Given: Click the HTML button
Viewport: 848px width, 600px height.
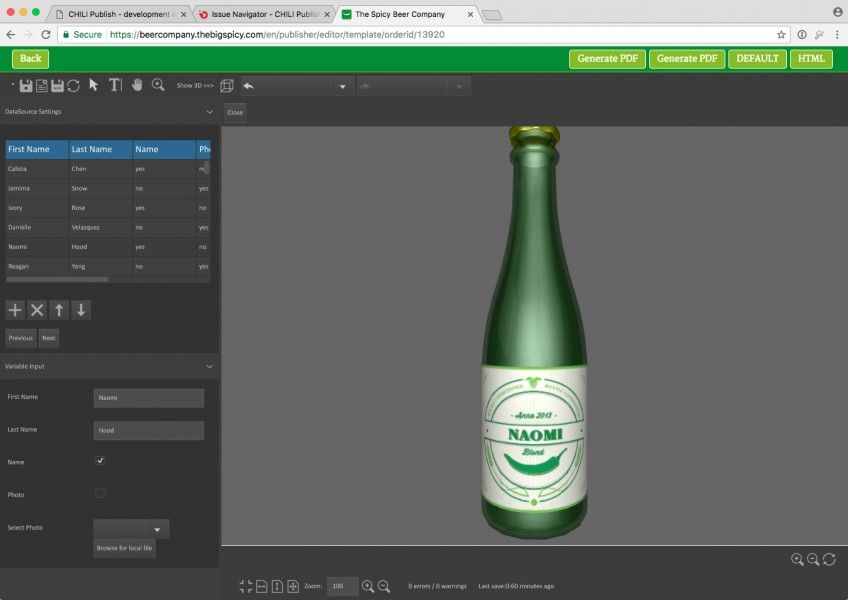Looking at the screenshot, I should [811, 58].
